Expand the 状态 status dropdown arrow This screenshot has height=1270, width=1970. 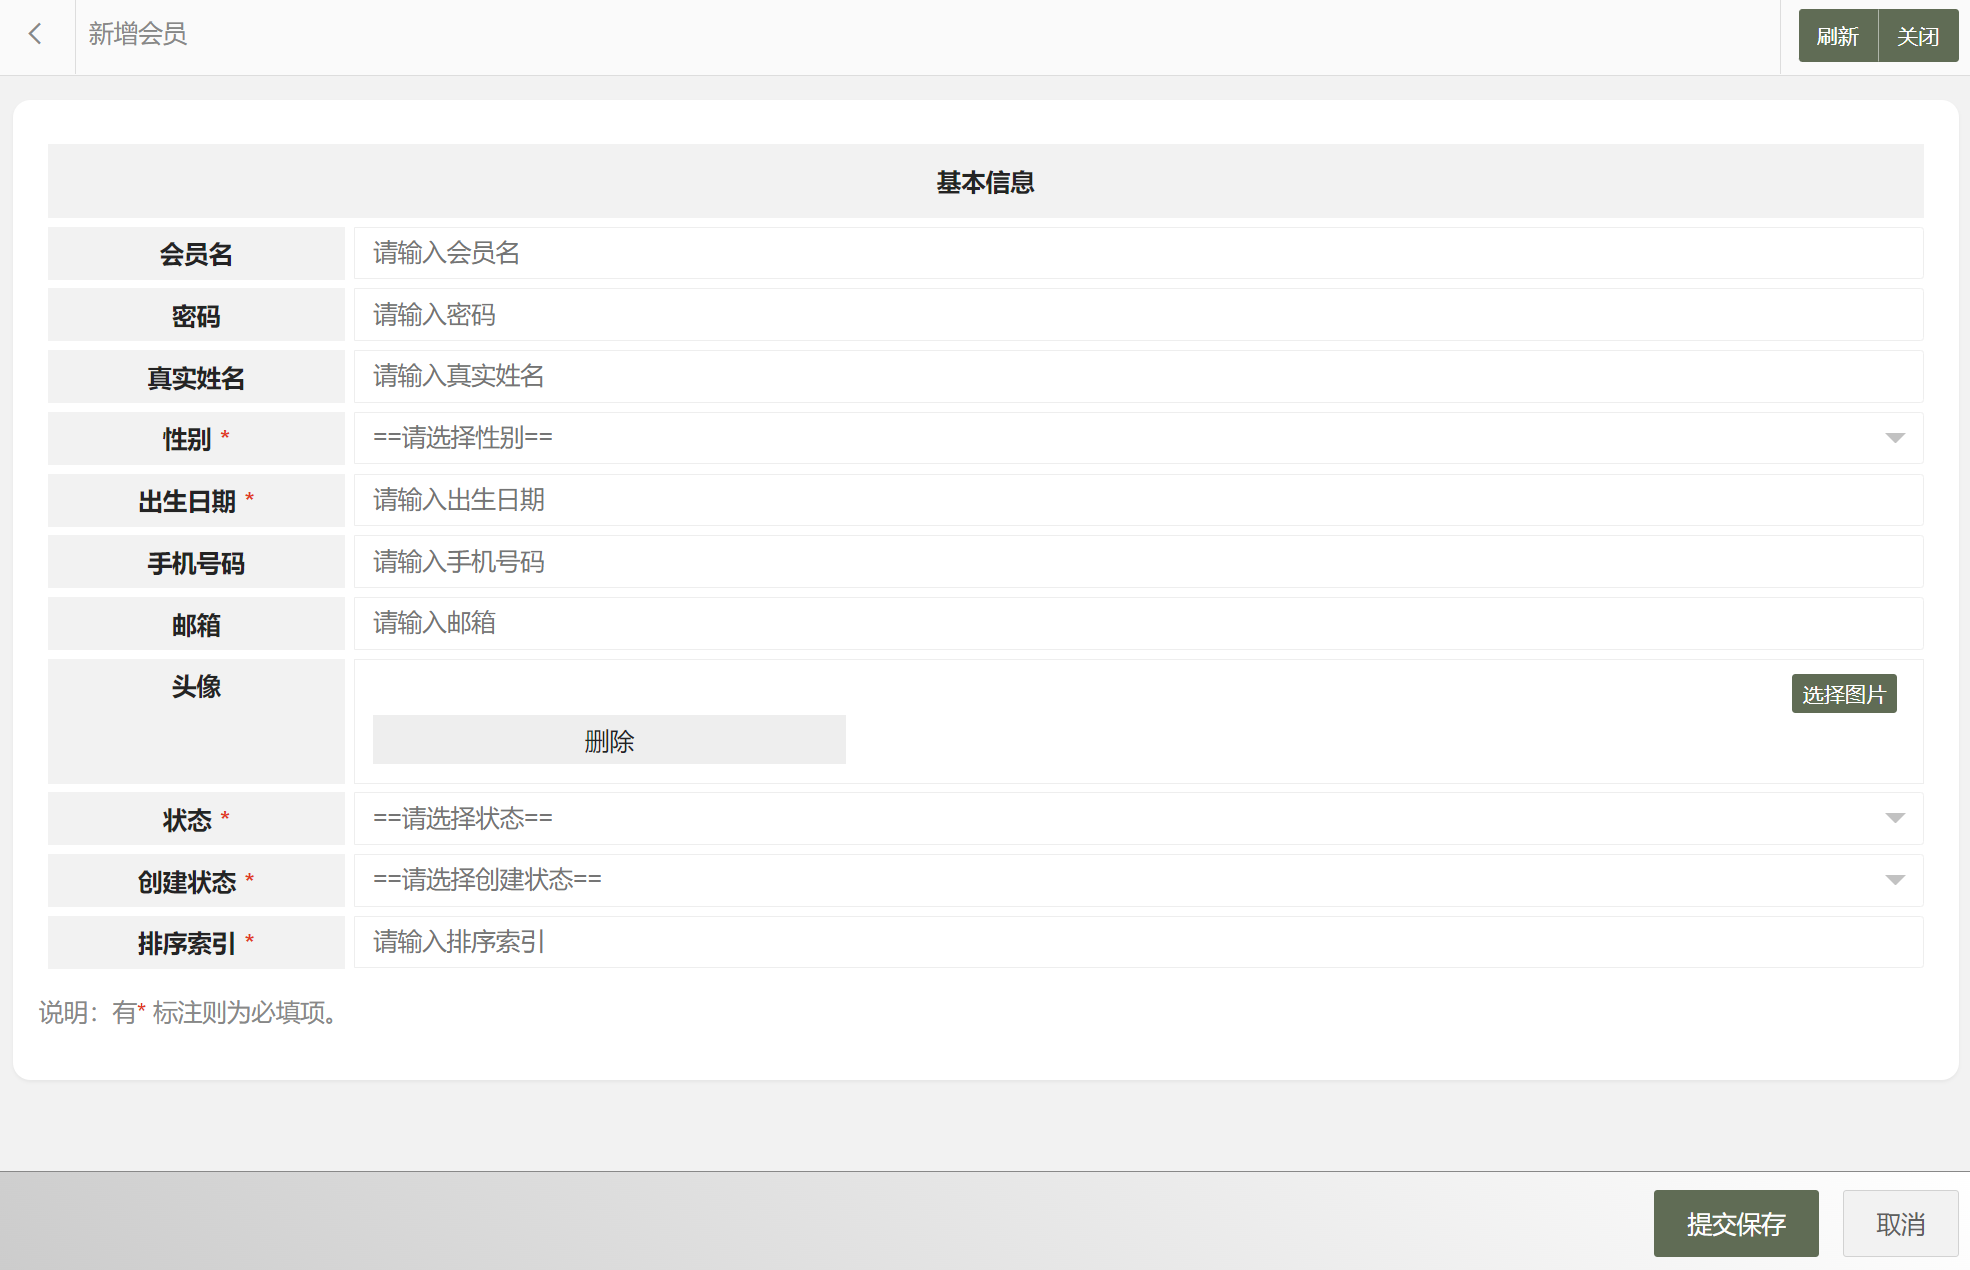point(1894,819)
